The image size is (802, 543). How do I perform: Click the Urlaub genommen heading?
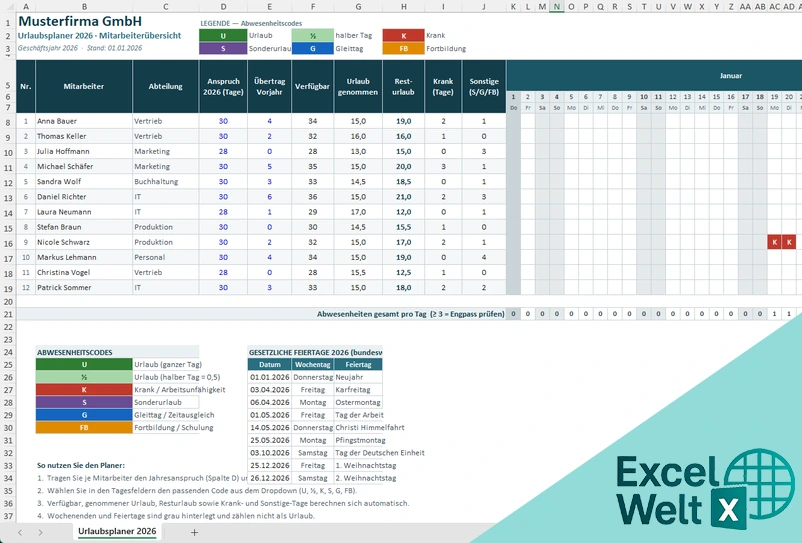pos(358,86)
